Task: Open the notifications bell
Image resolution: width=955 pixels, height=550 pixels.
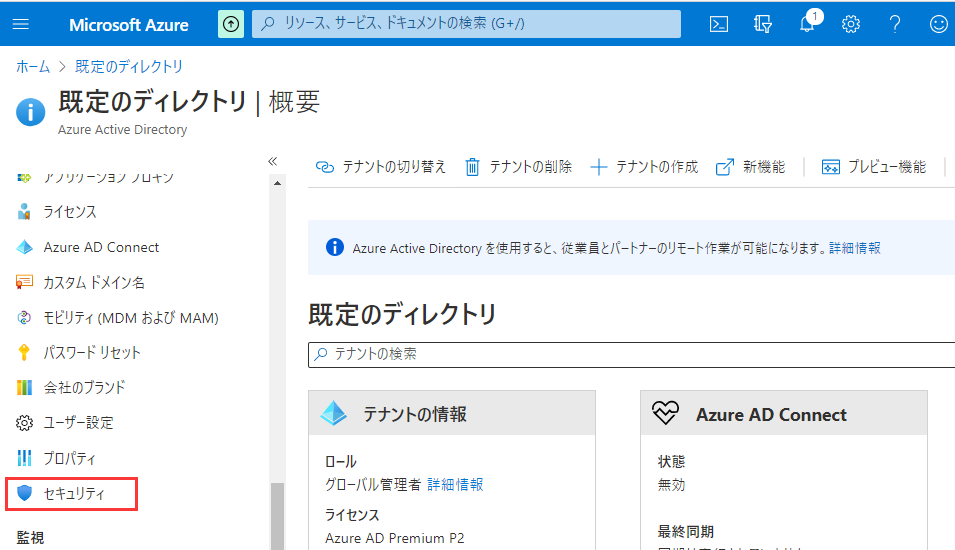Action: [808, 25]
